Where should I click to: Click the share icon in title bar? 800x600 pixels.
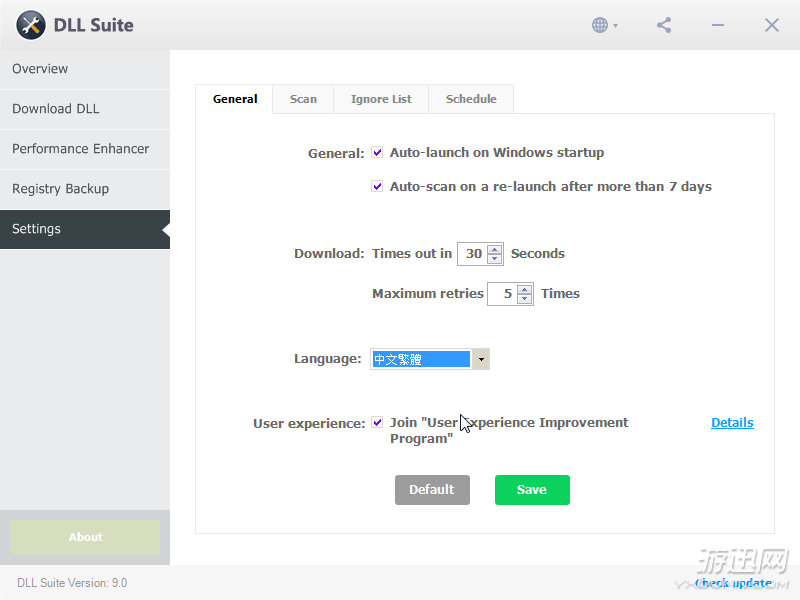[664, 25]
